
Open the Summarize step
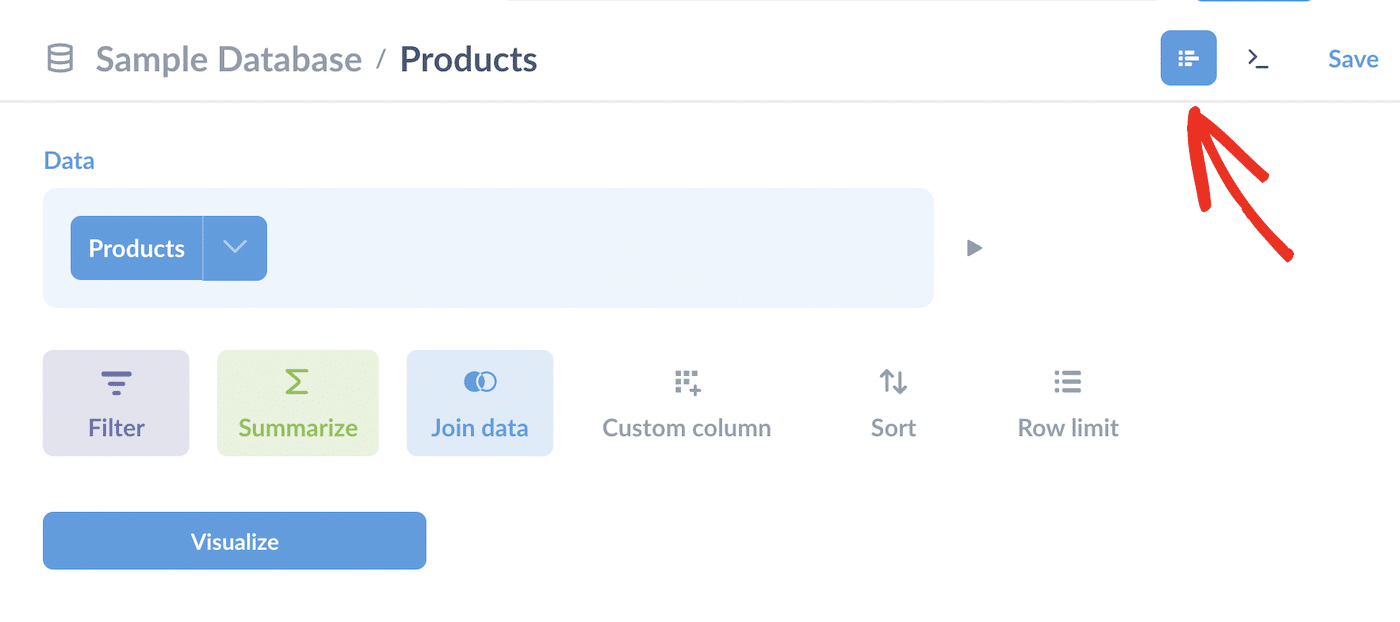point(297,403)
